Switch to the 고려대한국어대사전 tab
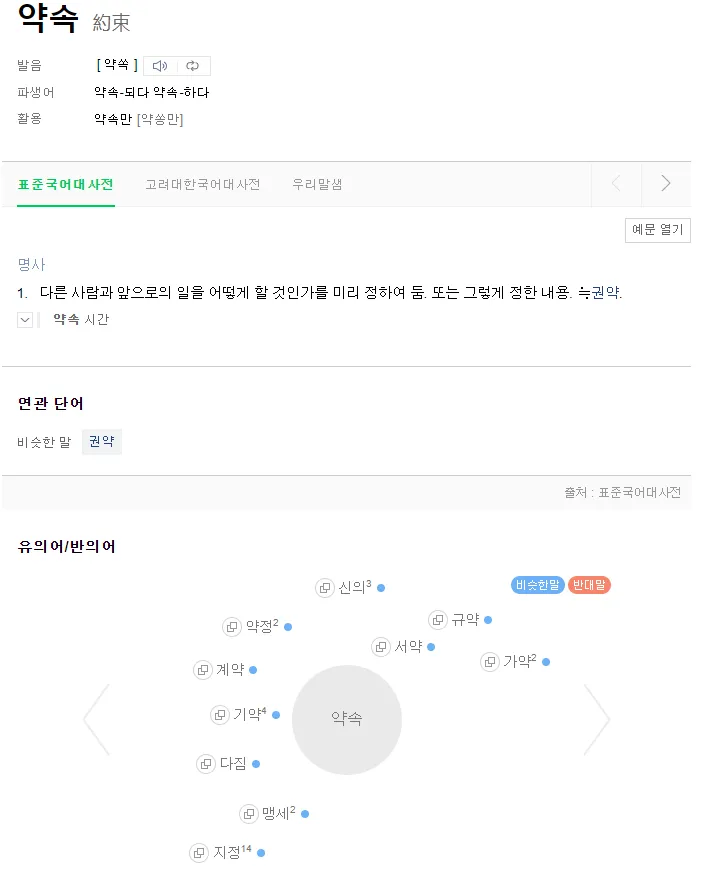707x877 pixels. (x=202, y=185)
